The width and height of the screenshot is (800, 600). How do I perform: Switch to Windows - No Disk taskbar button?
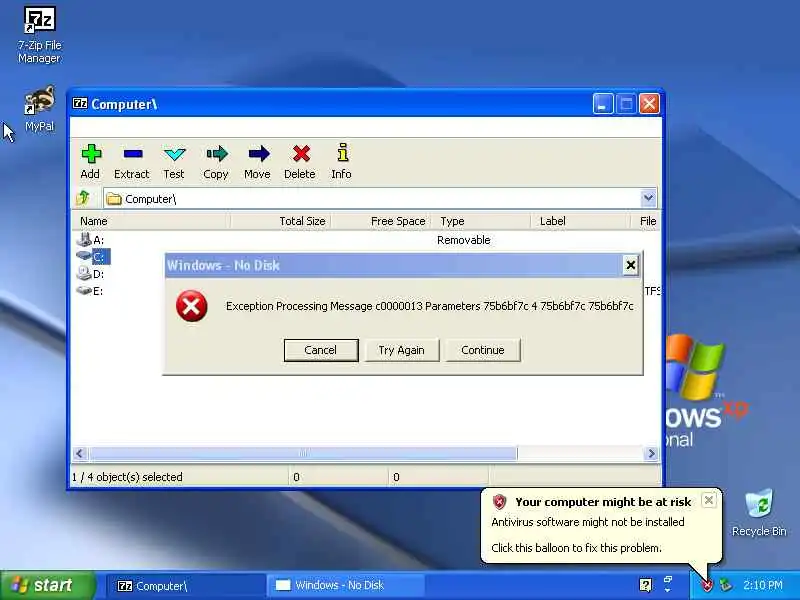click(345, 586)
